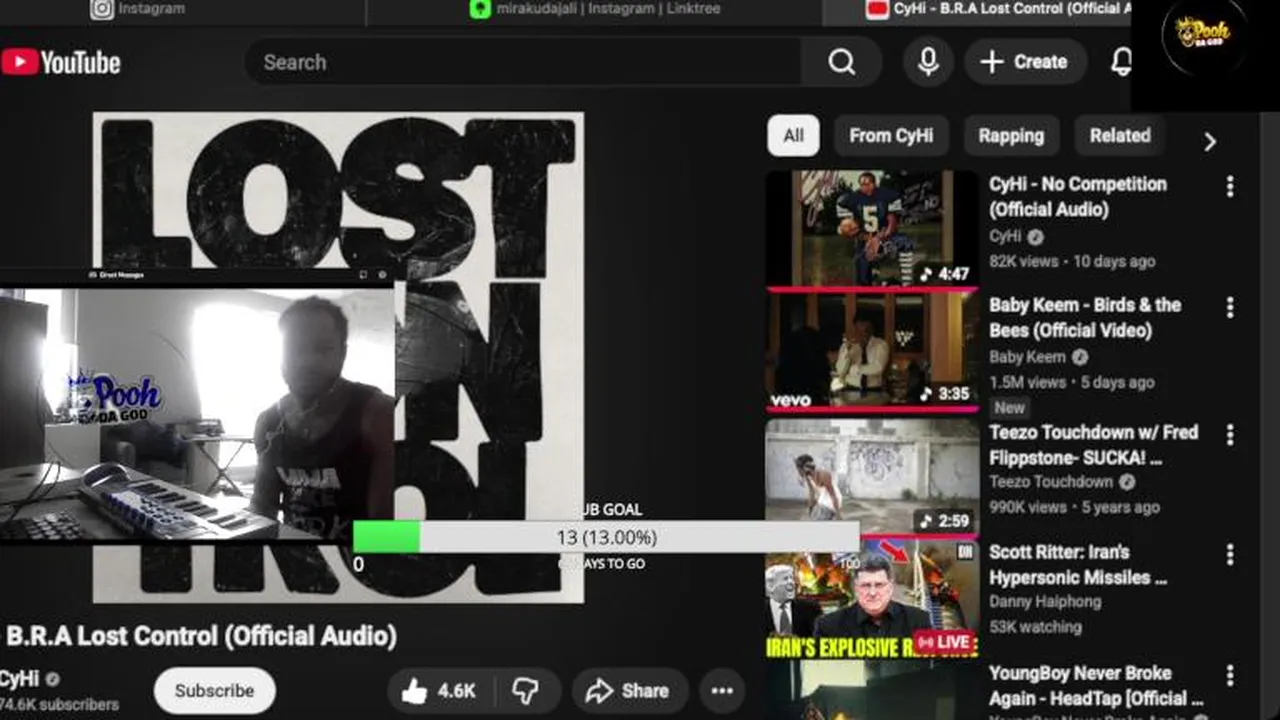This screenshot has width=1280, height=720.
Task: Show next filter chips with arrow
Action: click(1209, 141)
